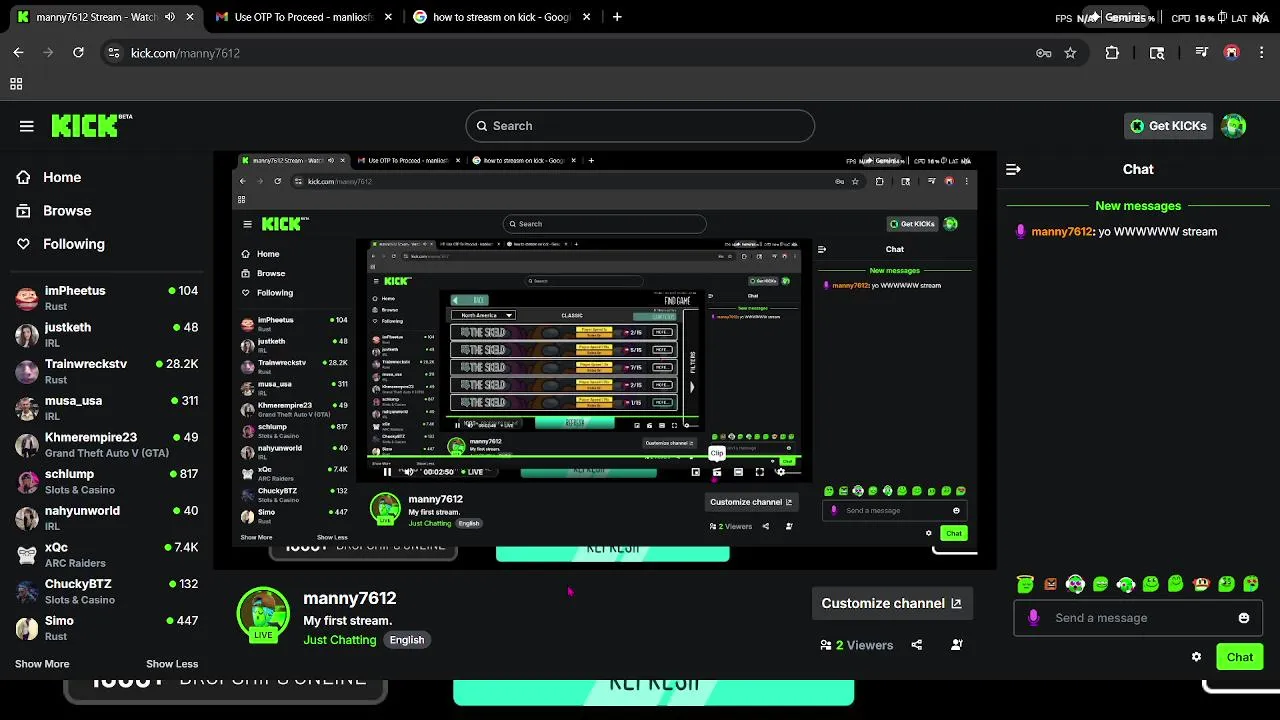1280x720 pixels.
Task: Reload the current page
Action: point(78,53)
